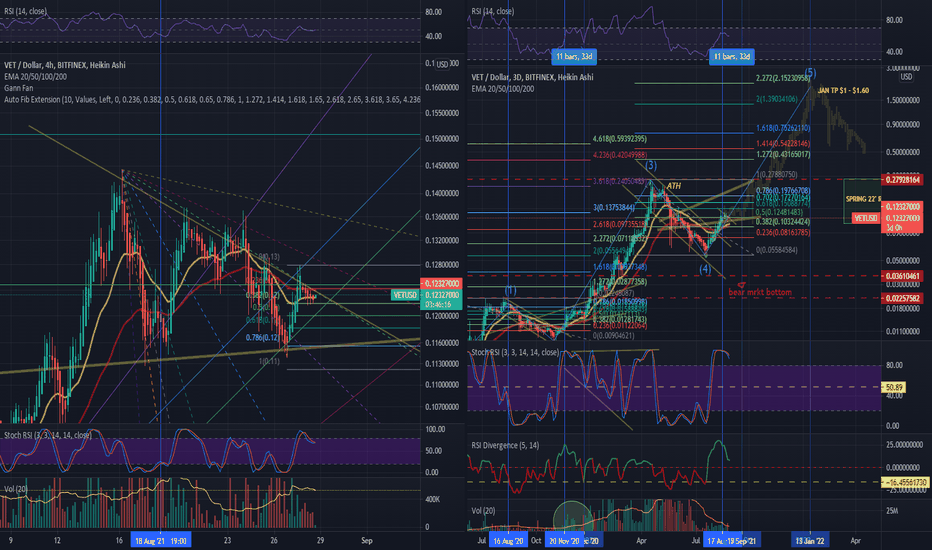Screen dimensions: 932x550
Task: Click the 3(0.13753844) fib level label
Action: pyautogui.click(x=614, y=208)
